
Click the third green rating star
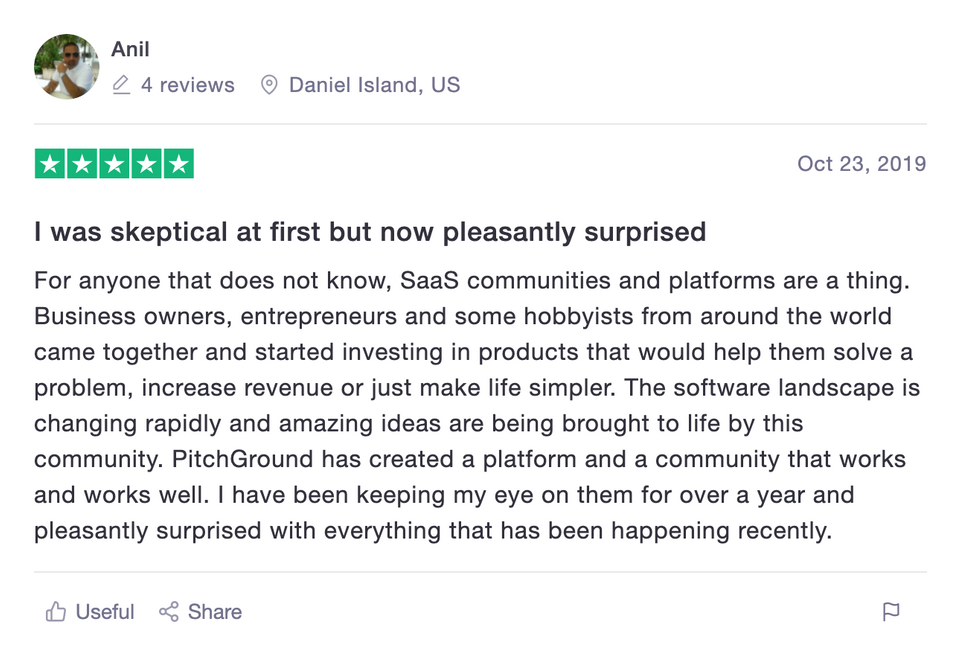[114, 164]
